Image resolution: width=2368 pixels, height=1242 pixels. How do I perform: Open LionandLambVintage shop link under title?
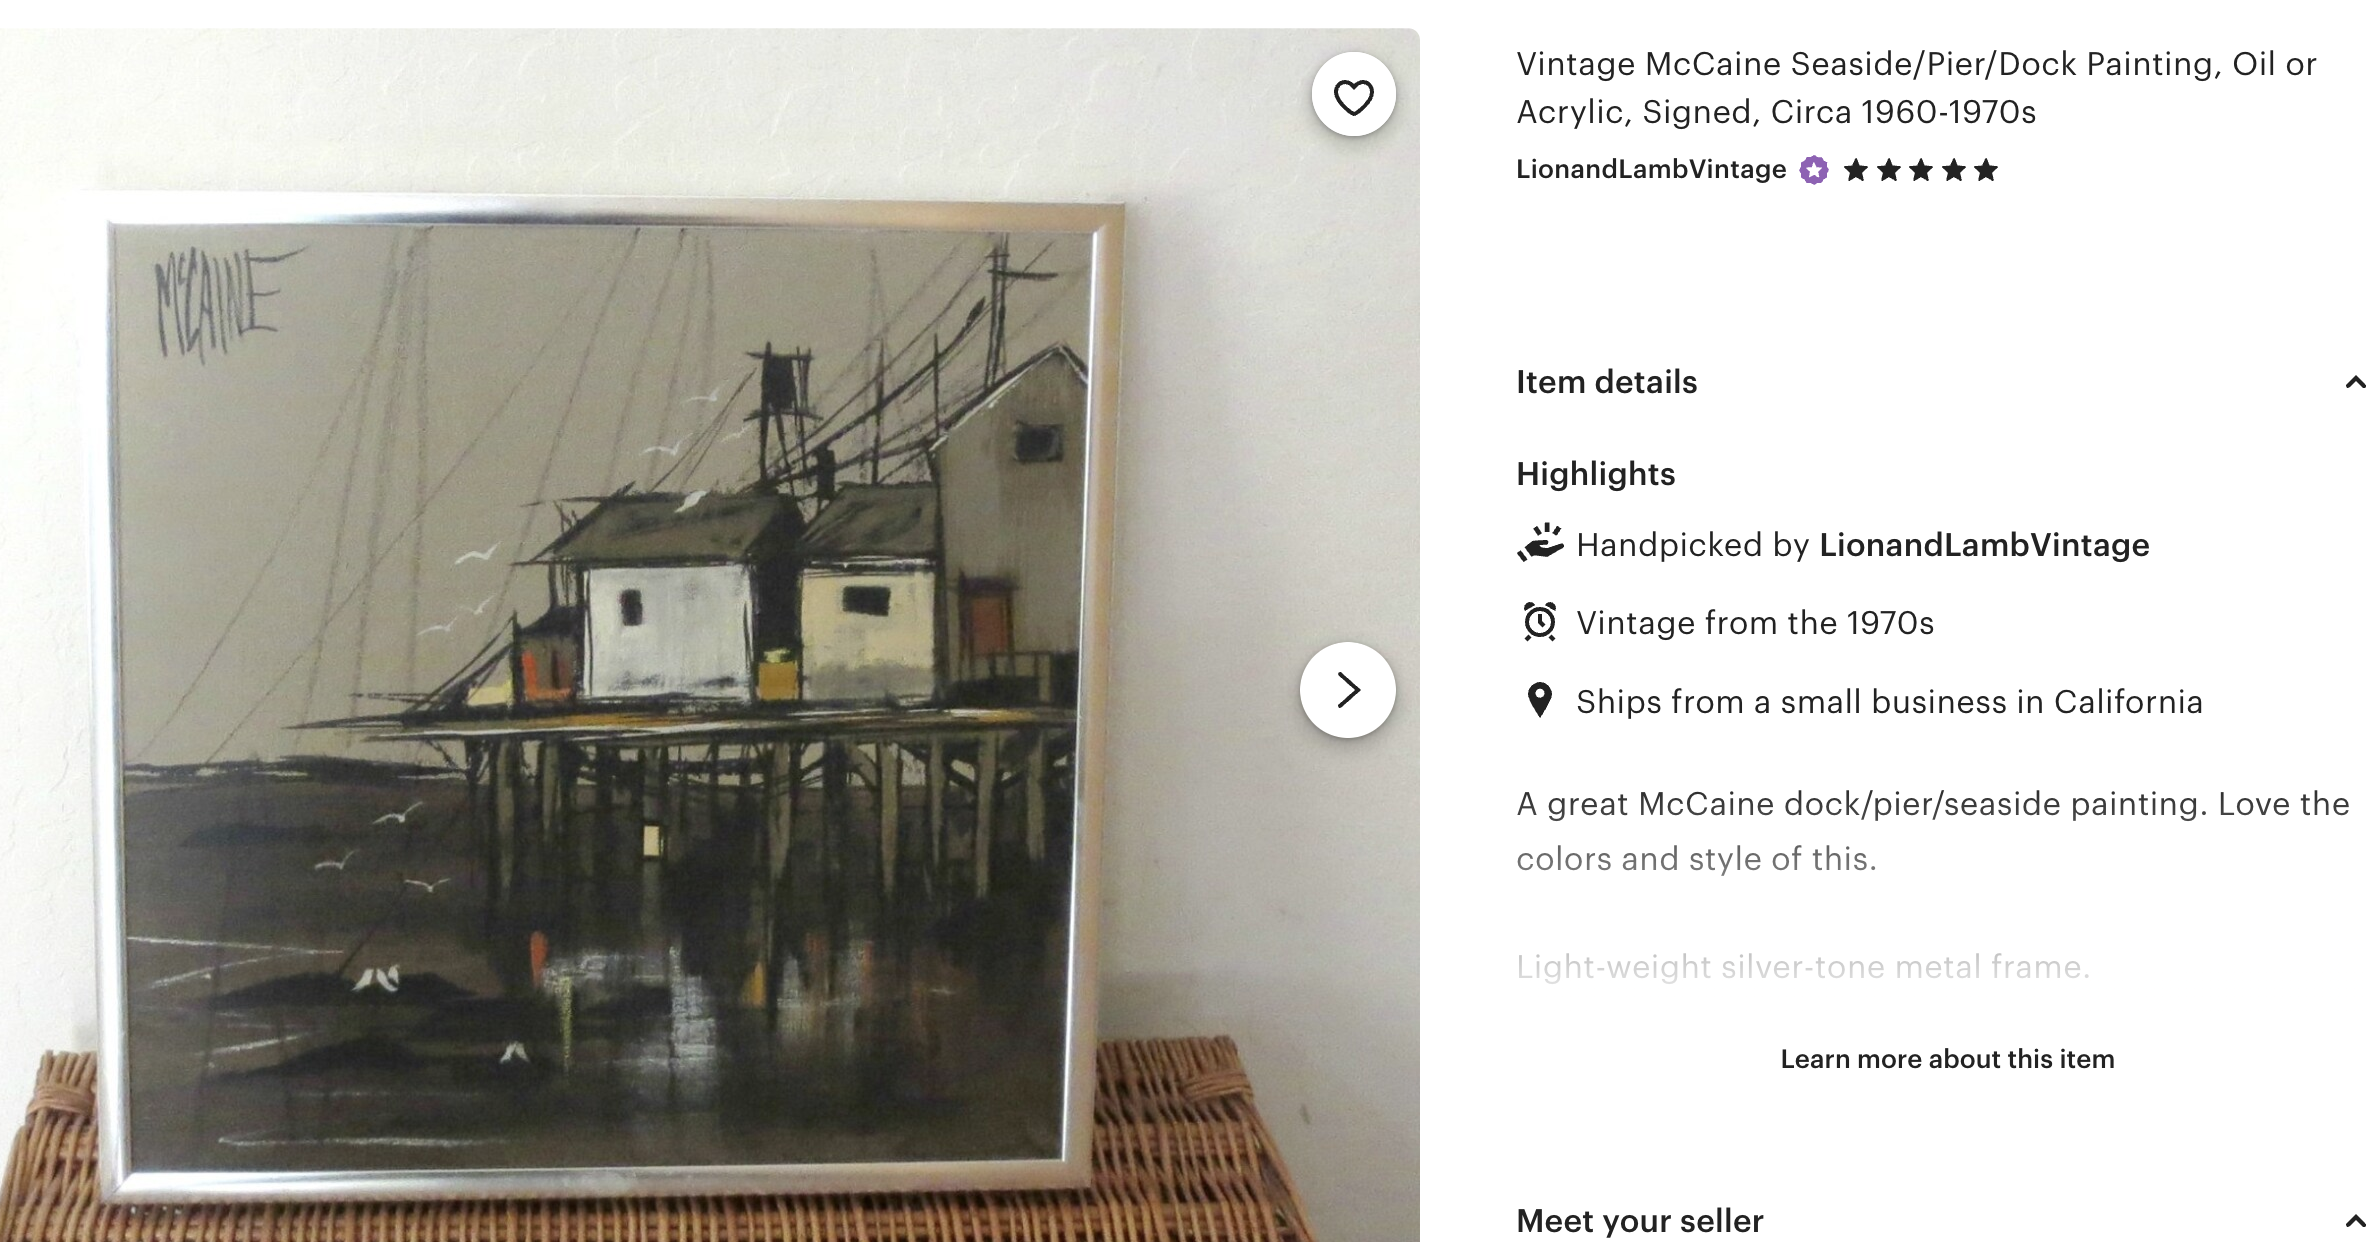click(1650, 170)
